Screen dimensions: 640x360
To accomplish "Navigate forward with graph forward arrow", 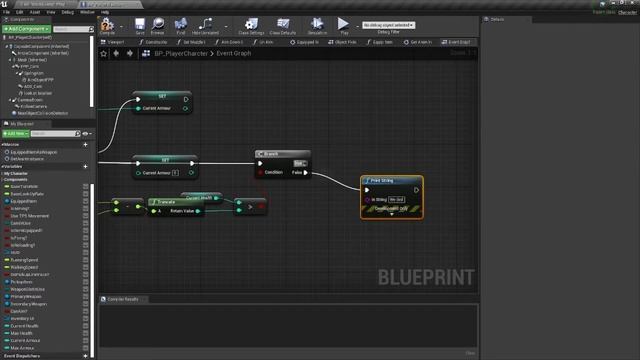I will [130, 53].
